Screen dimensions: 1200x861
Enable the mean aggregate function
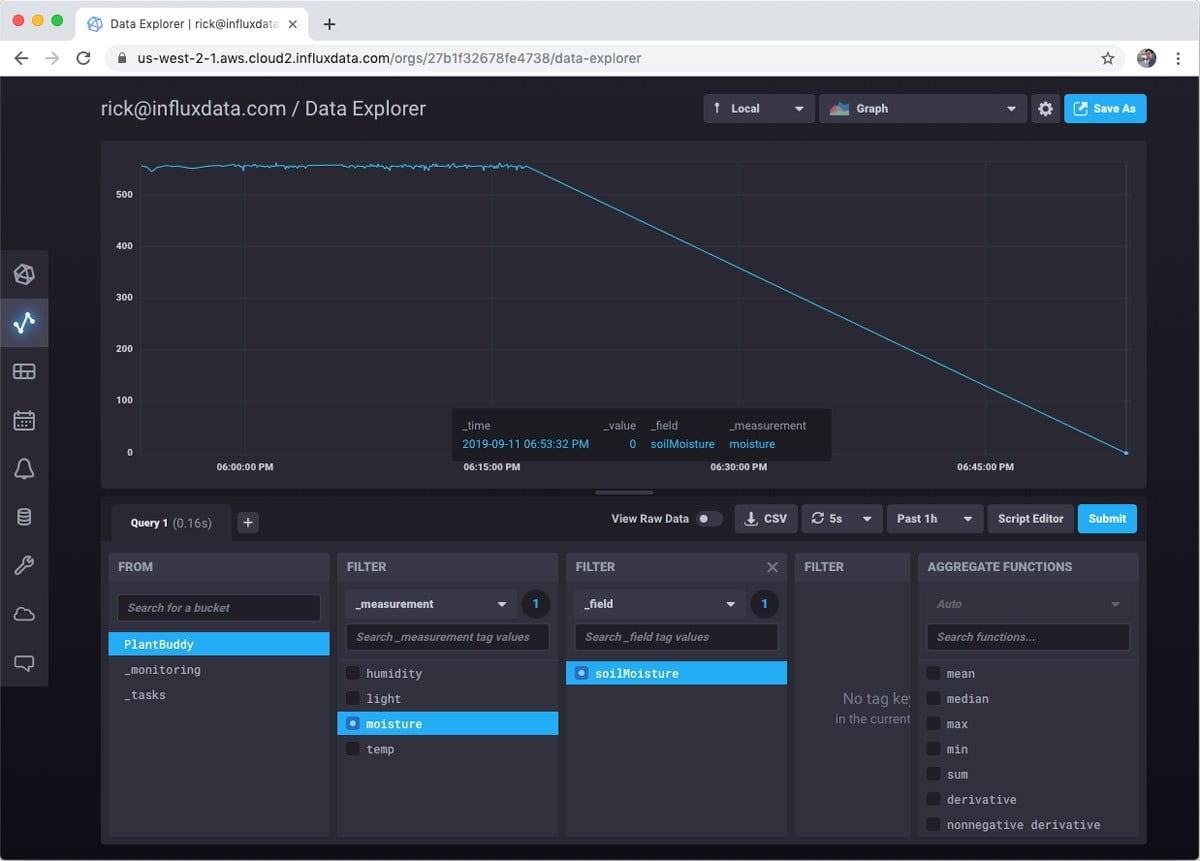click(x=934, y=673)
